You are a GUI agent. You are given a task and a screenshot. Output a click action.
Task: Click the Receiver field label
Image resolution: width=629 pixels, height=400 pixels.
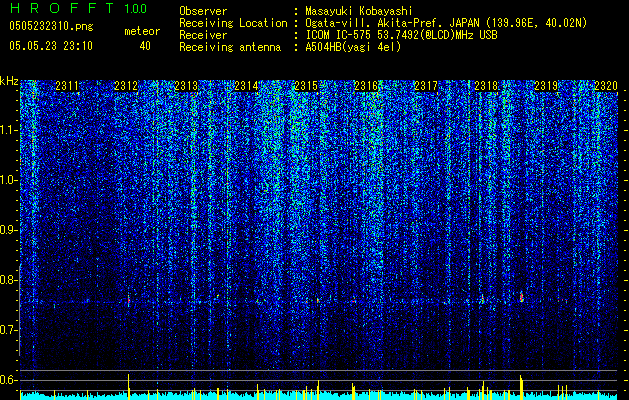pos(203,35)
